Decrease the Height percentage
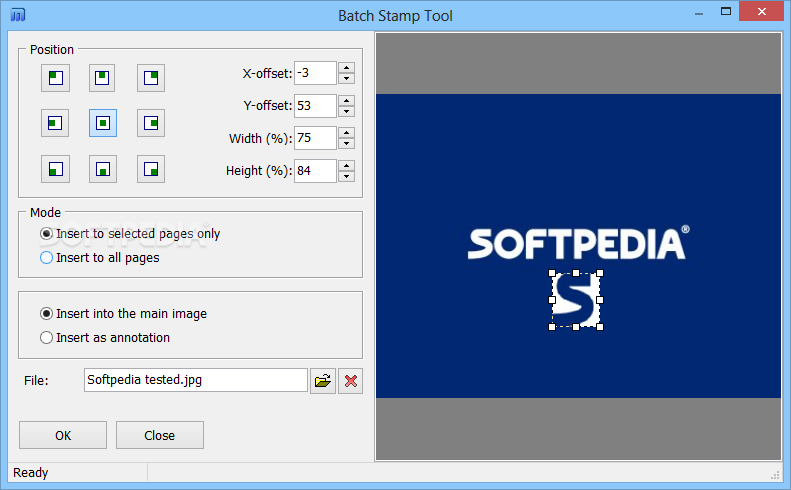This screenshot has width=791, height=490. (x=346, y=177)
